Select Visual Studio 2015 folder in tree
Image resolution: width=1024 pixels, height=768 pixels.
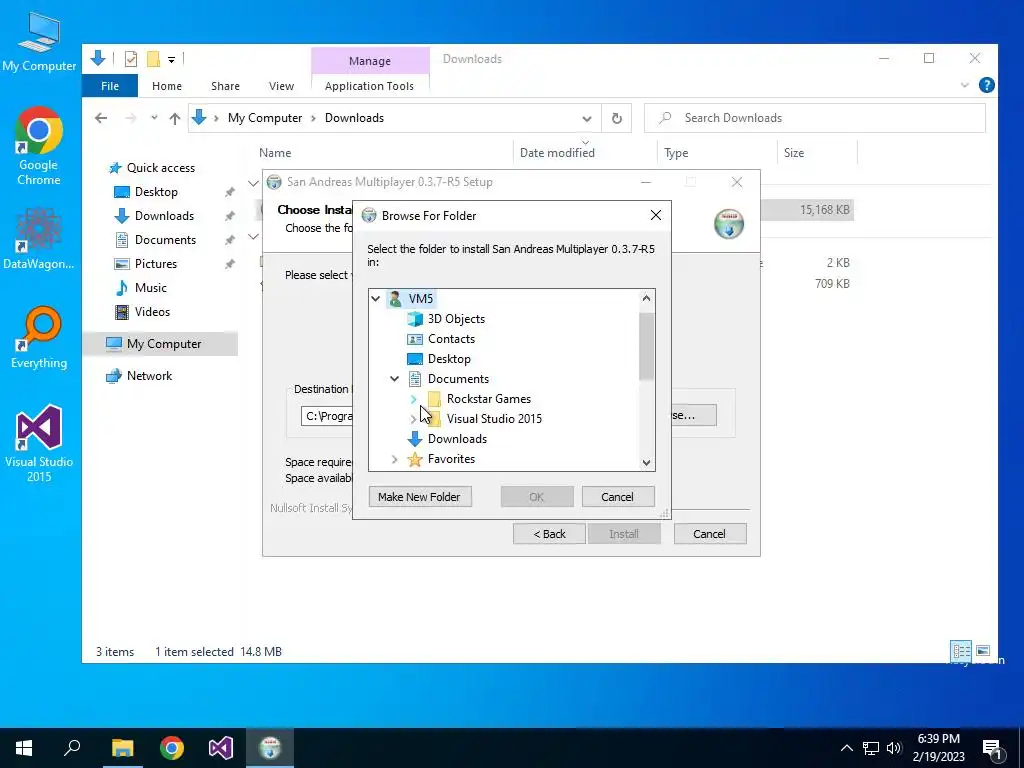pyautogui.click(x=494, y=419)
